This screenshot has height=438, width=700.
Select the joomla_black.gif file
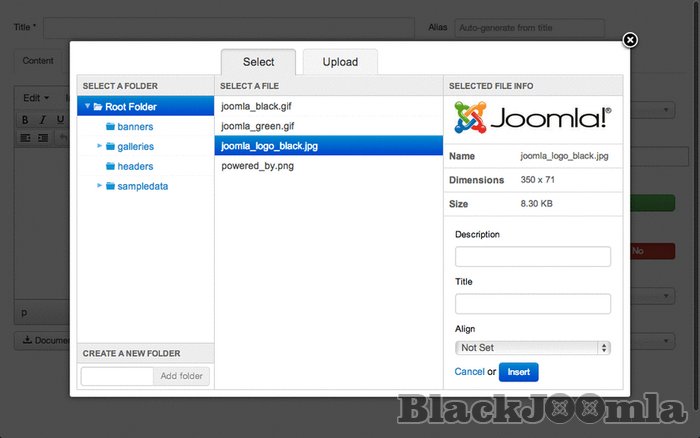click(x=257, y=107)
